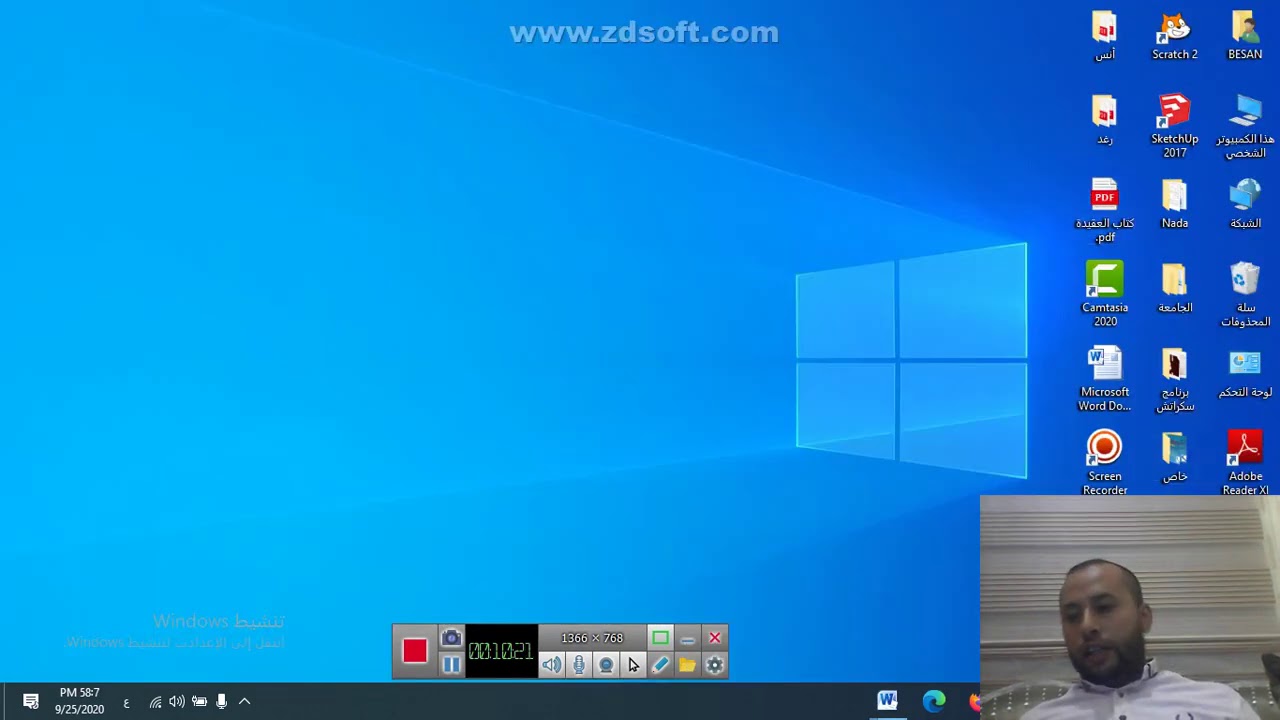Image resolution: width=1280 pixels, height=720 pixels.
Task: Expand hidden system tray icons chevron
Action: 244,702
